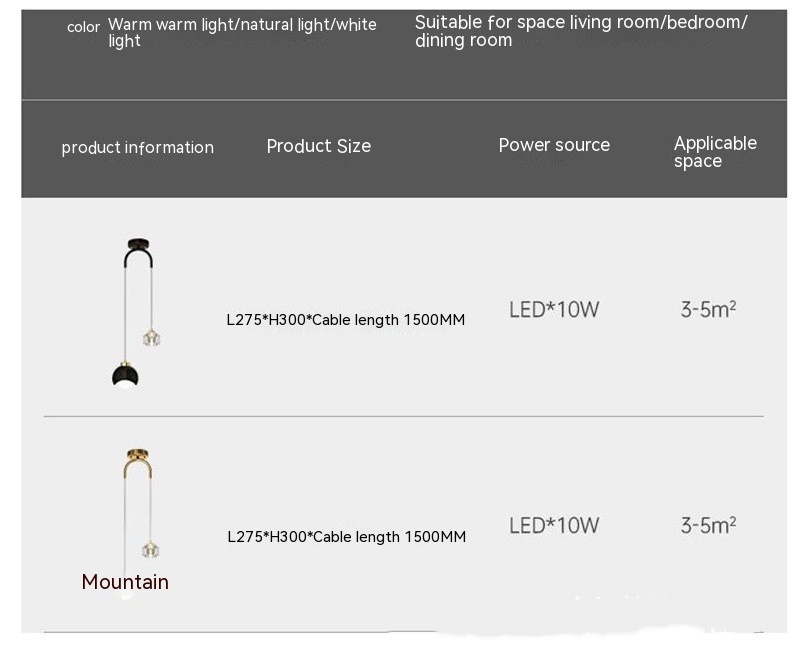Click the gold lamp's size text
Image resolution: width=800 pixels, height=650 pixels.
pos(346,537)
